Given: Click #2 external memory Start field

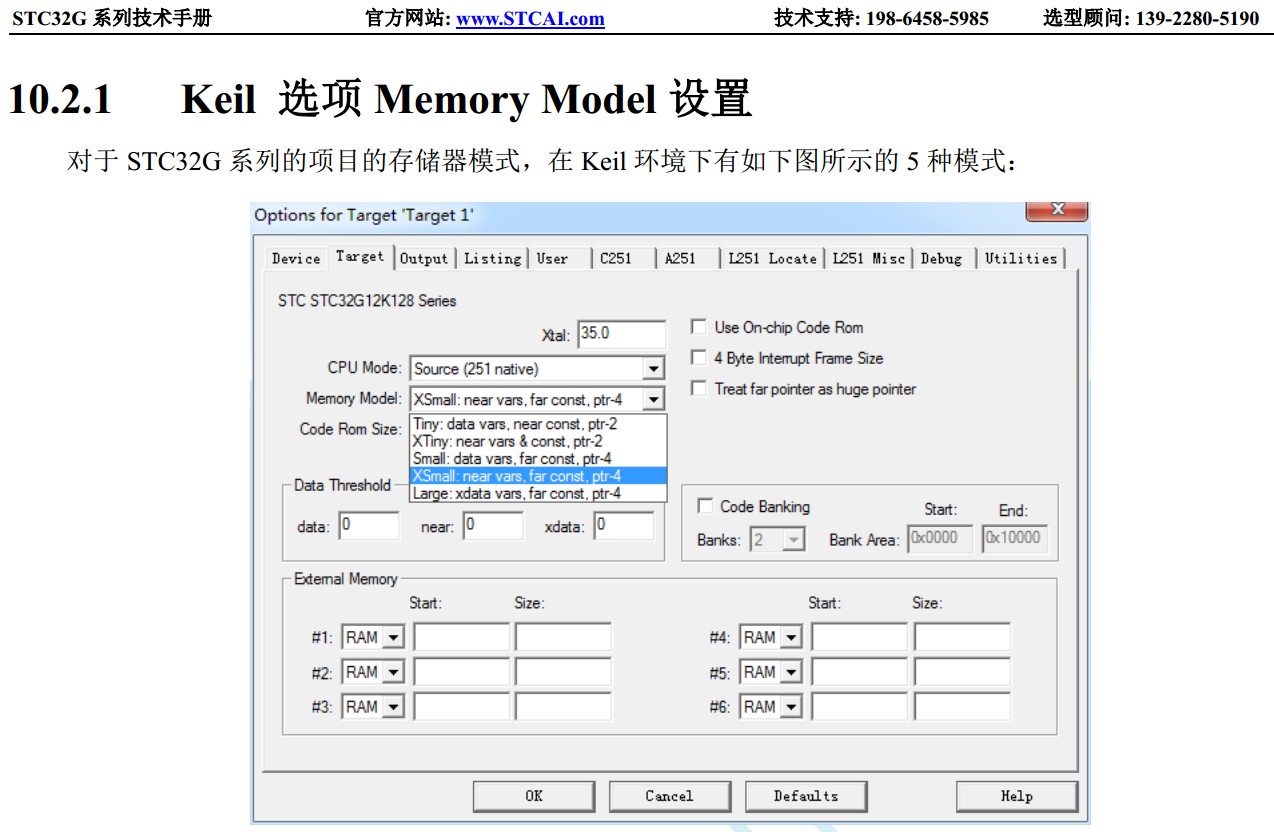Looking at the screenshot, I should click(x=462, y=672).
